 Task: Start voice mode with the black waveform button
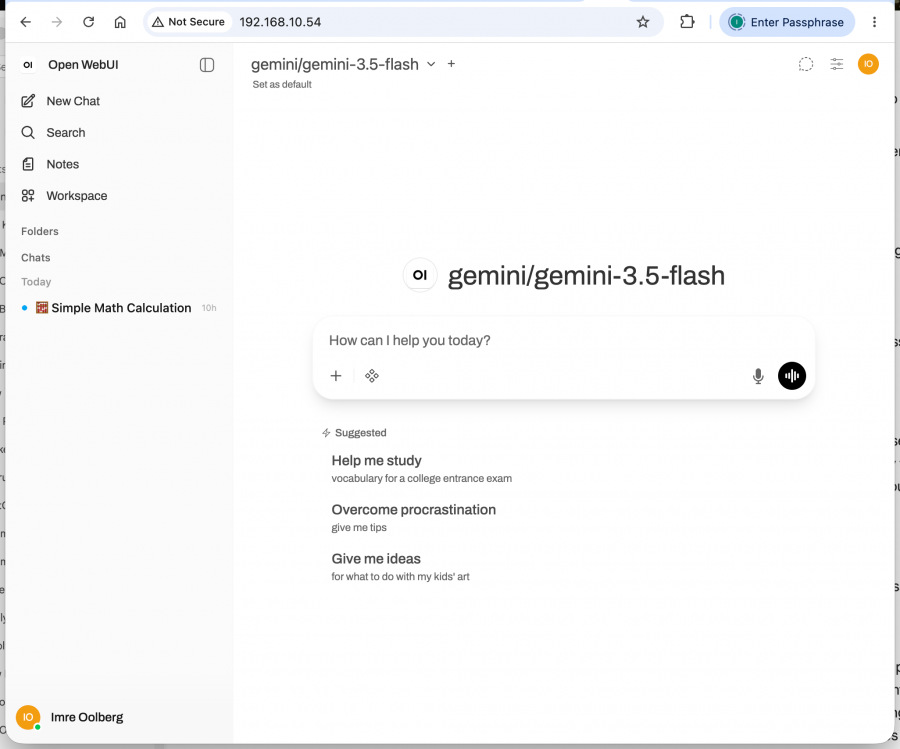click(792, 376)
